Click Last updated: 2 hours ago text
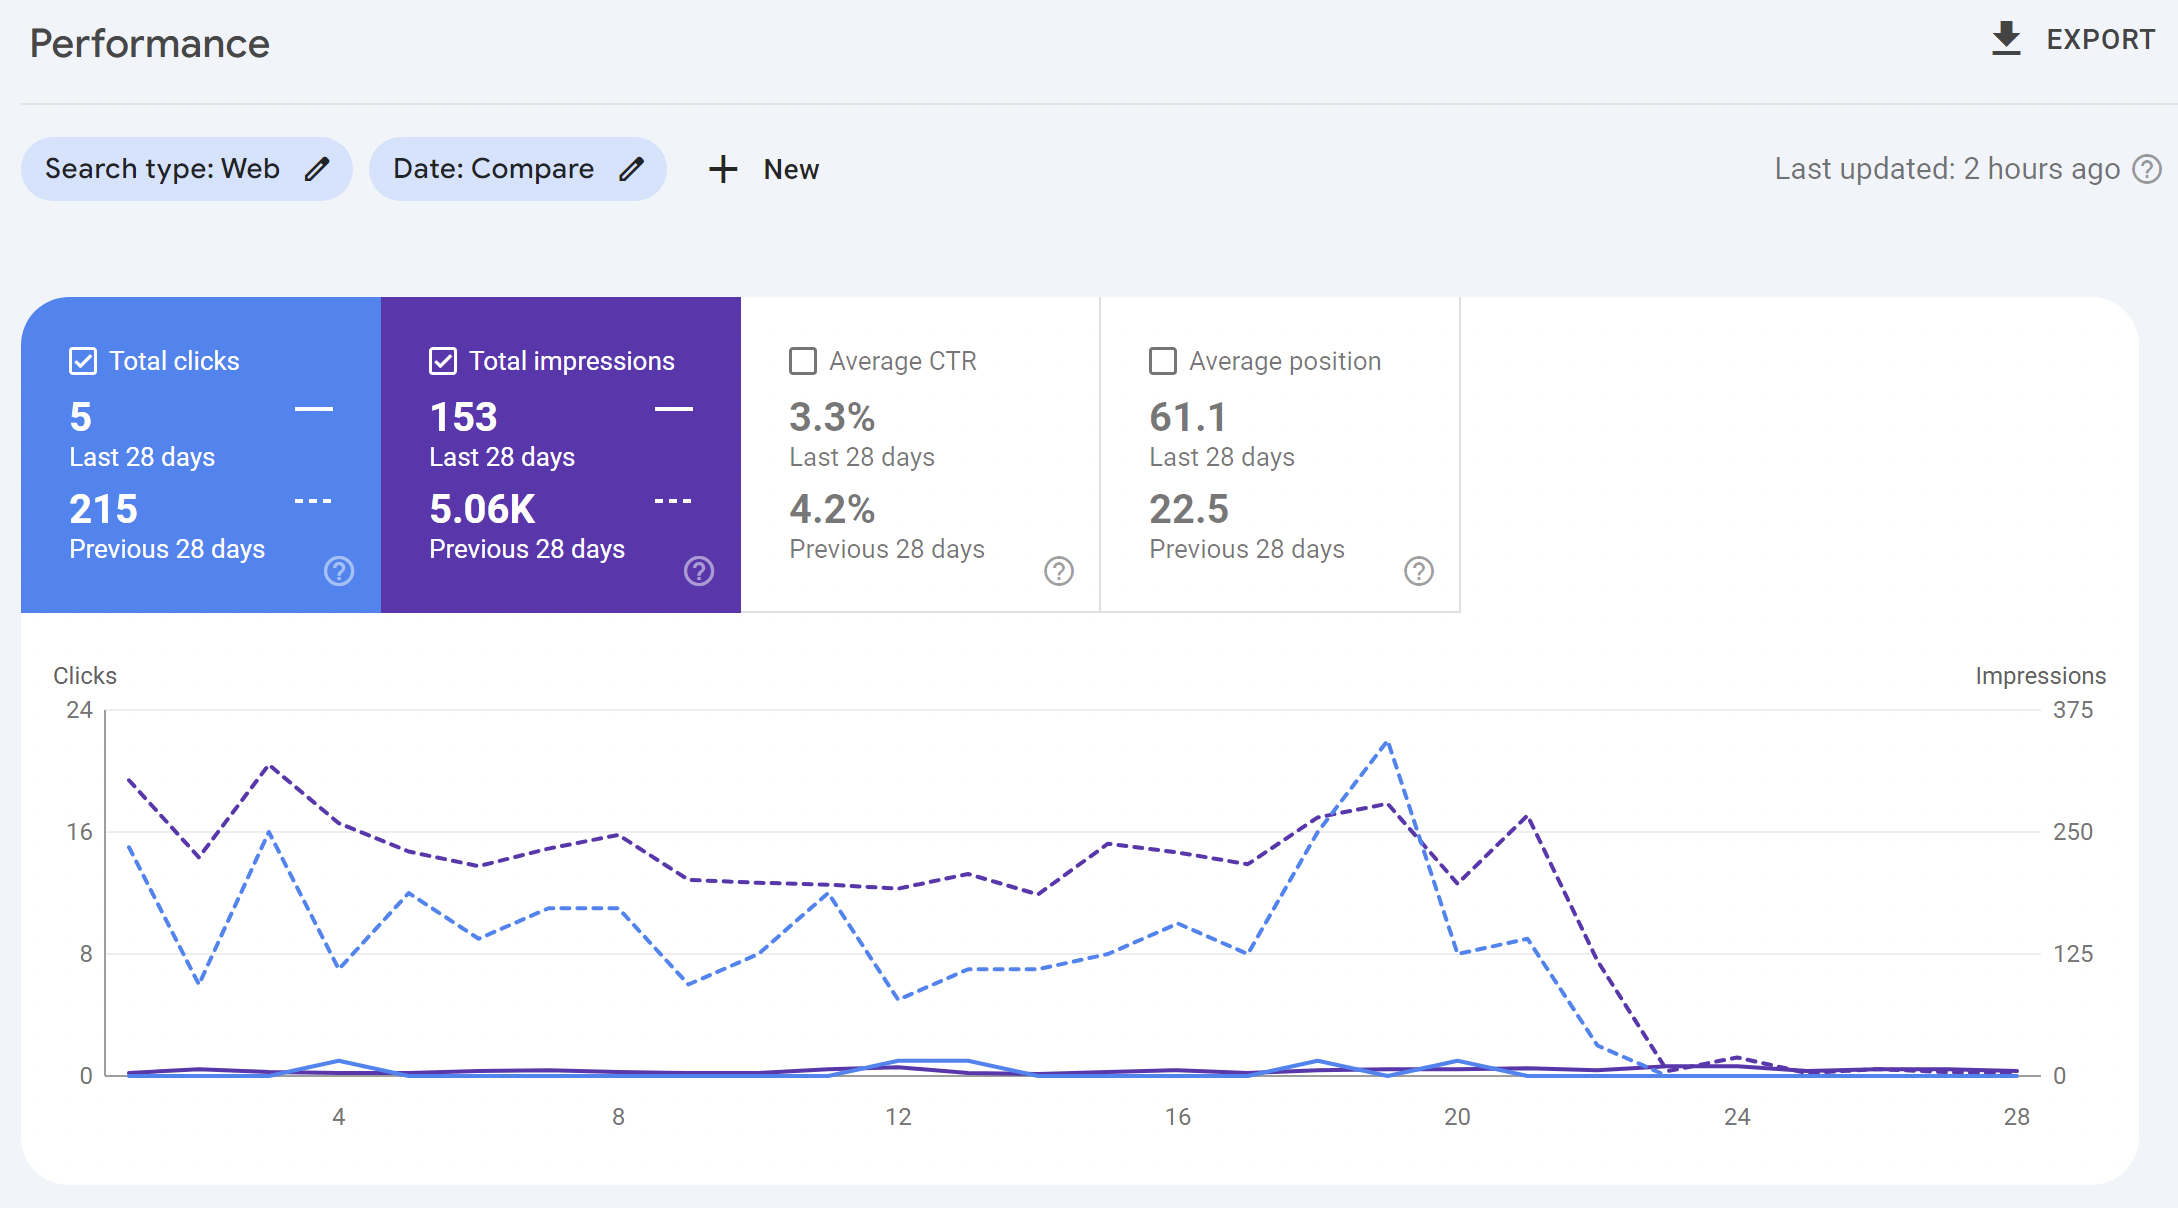Image resolution: width=2178 pixels, height=1208 pixels. coord(1947,169)
